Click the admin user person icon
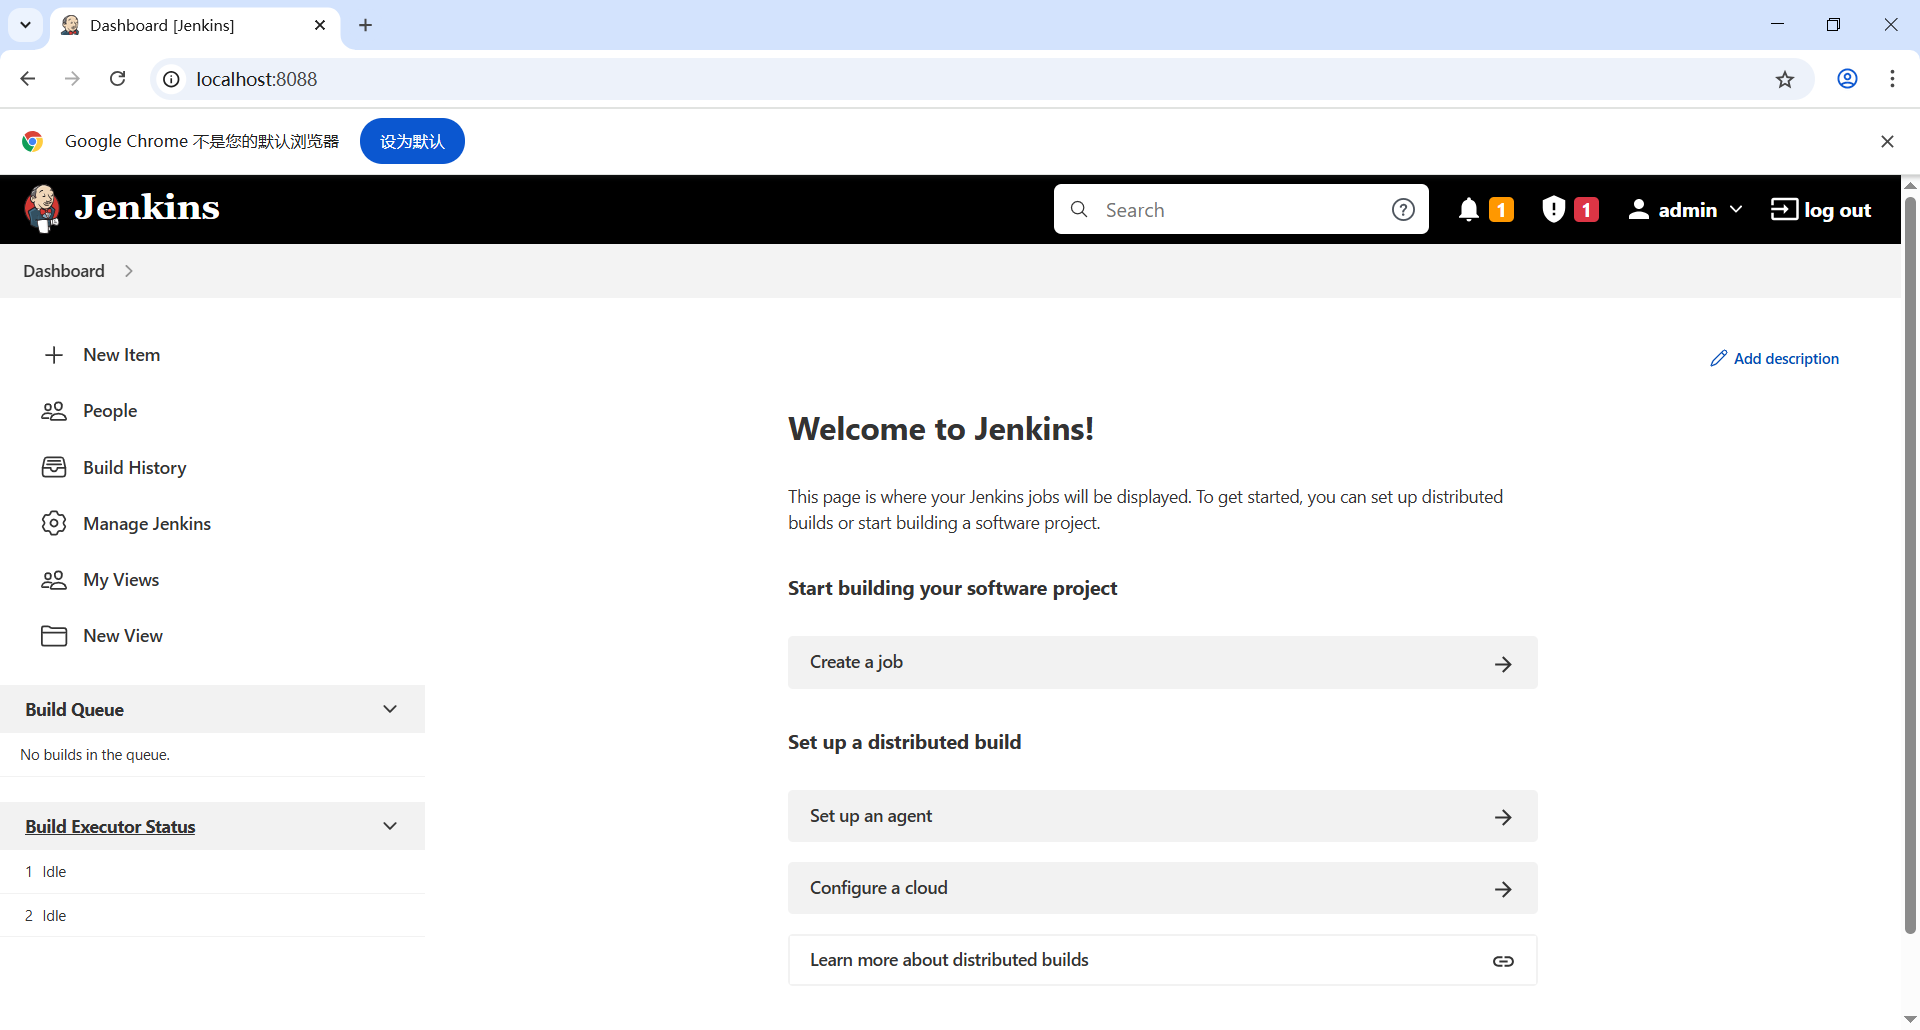Viewport: 1920px width, 1030px height. (x=1638, y=209)
